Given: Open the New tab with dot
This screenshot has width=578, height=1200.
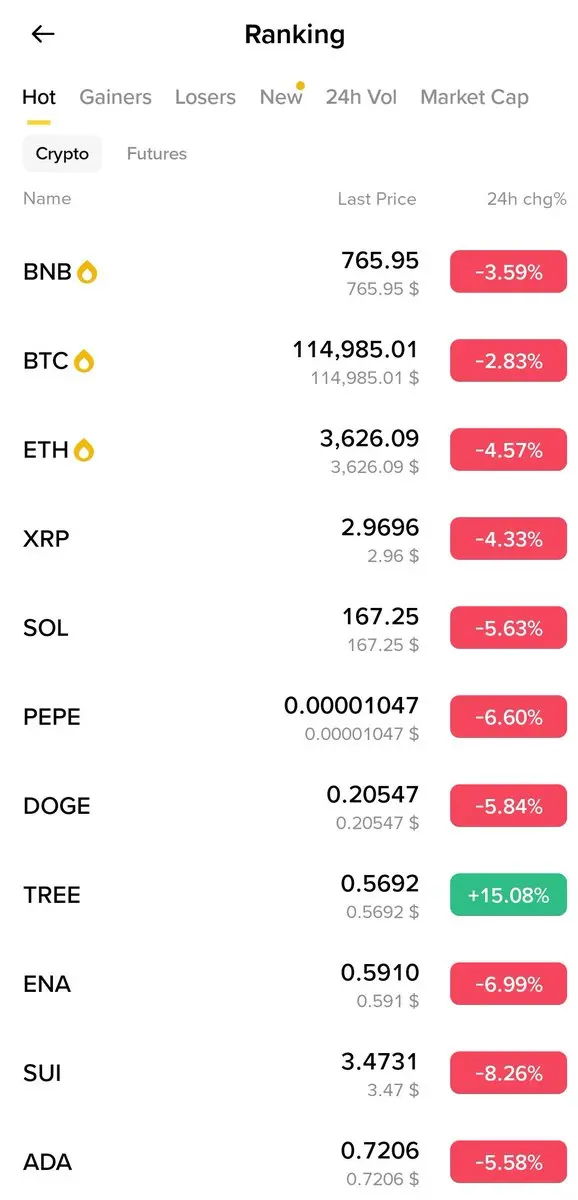Looking at the screenshot, I should (x=281, y=97).
